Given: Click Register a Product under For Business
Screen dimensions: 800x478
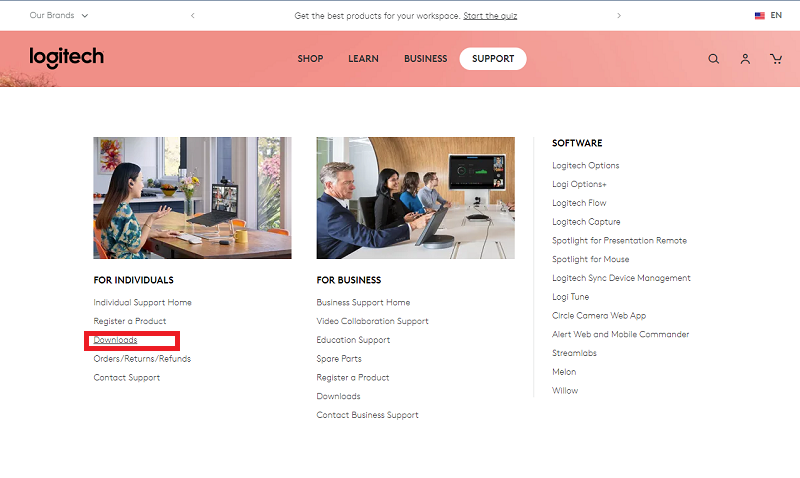Looking at the screenshot, I should pos(353,378).
